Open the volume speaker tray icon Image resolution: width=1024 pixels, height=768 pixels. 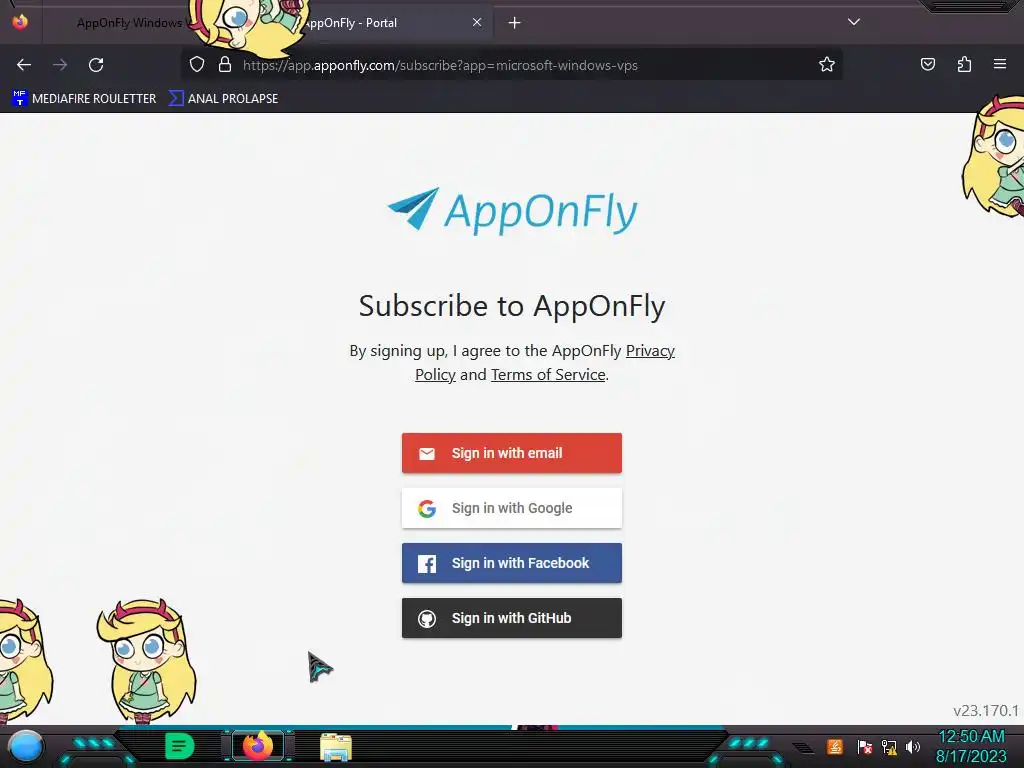pos(913,747)
